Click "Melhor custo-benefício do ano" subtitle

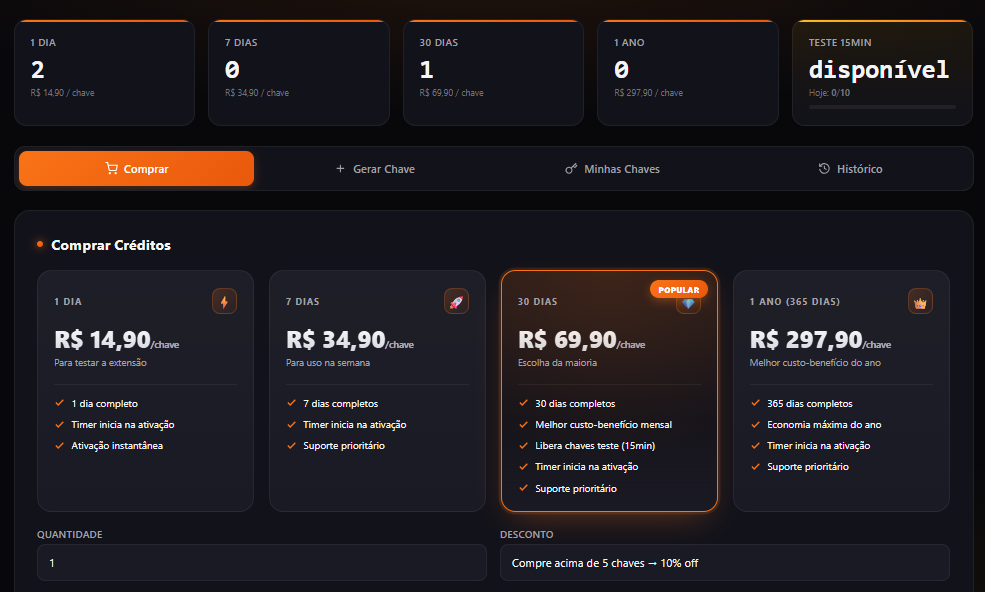tap(815, 363)
